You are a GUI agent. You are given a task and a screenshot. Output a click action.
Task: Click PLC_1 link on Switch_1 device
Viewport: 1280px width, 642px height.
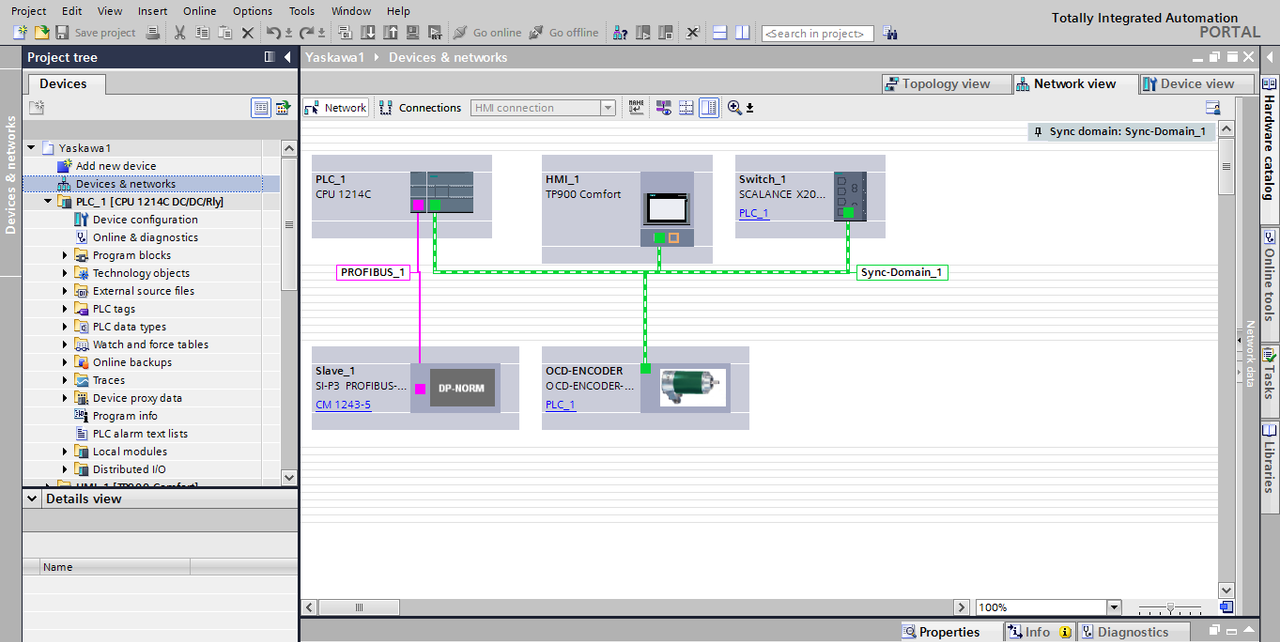[754, 213]
